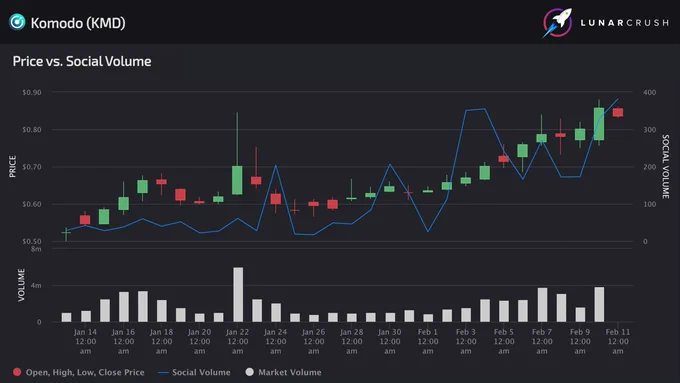This screenshot has width=680, height=383.
Task: Click the Feb 11 12:00 am axis label
Action: coord(618,341)
